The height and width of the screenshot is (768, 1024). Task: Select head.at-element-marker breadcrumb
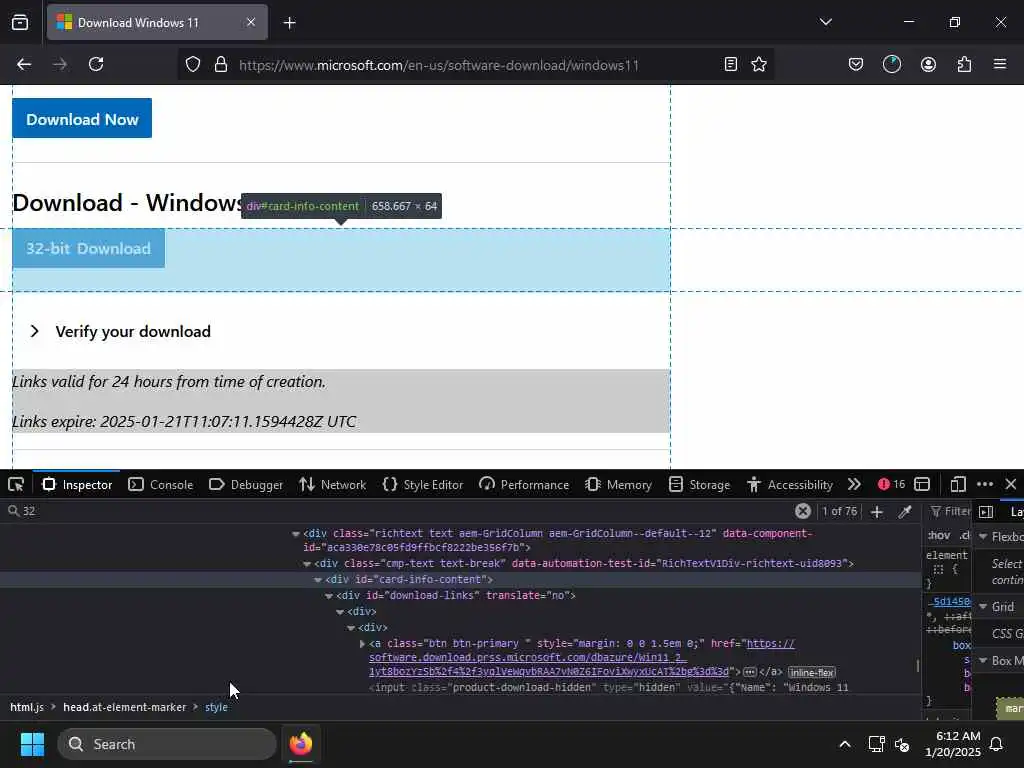[125, 707]
